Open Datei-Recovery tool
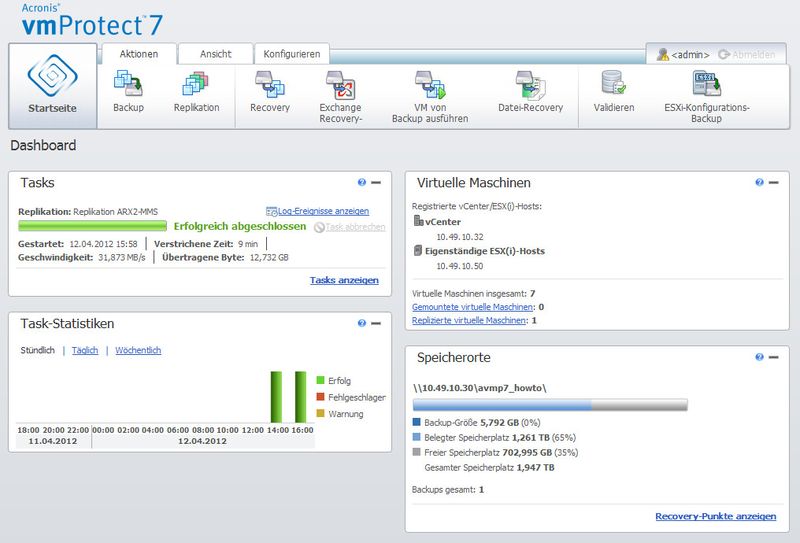800x543 pixels. (x=531, y=84)
